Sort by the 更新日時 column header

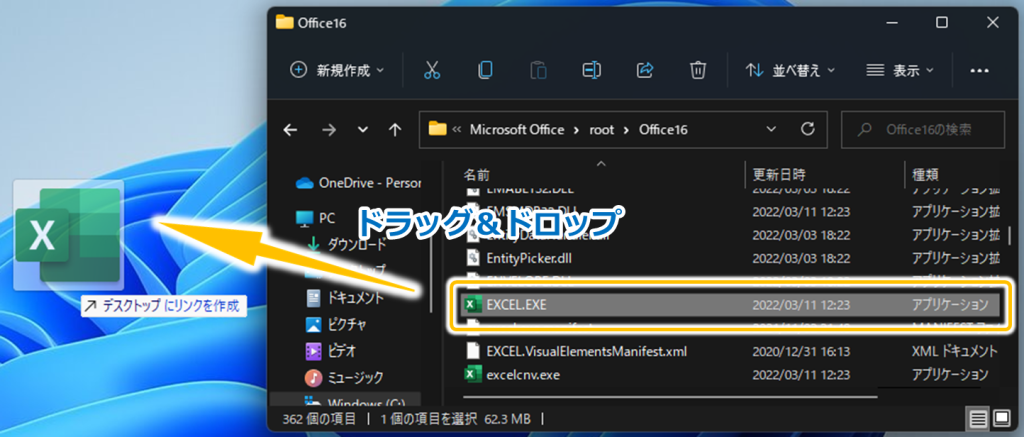(x=780, y=174)
